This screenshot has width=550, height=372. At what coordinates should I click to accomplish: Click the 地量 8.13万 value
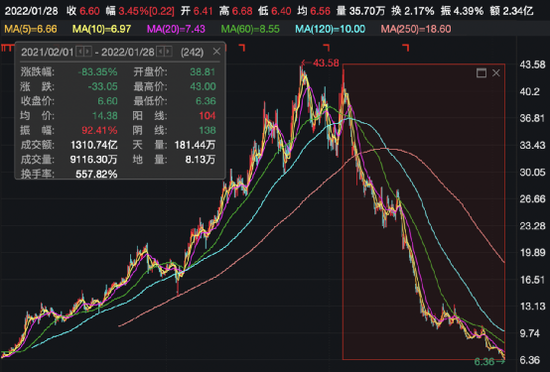[200, 160]
